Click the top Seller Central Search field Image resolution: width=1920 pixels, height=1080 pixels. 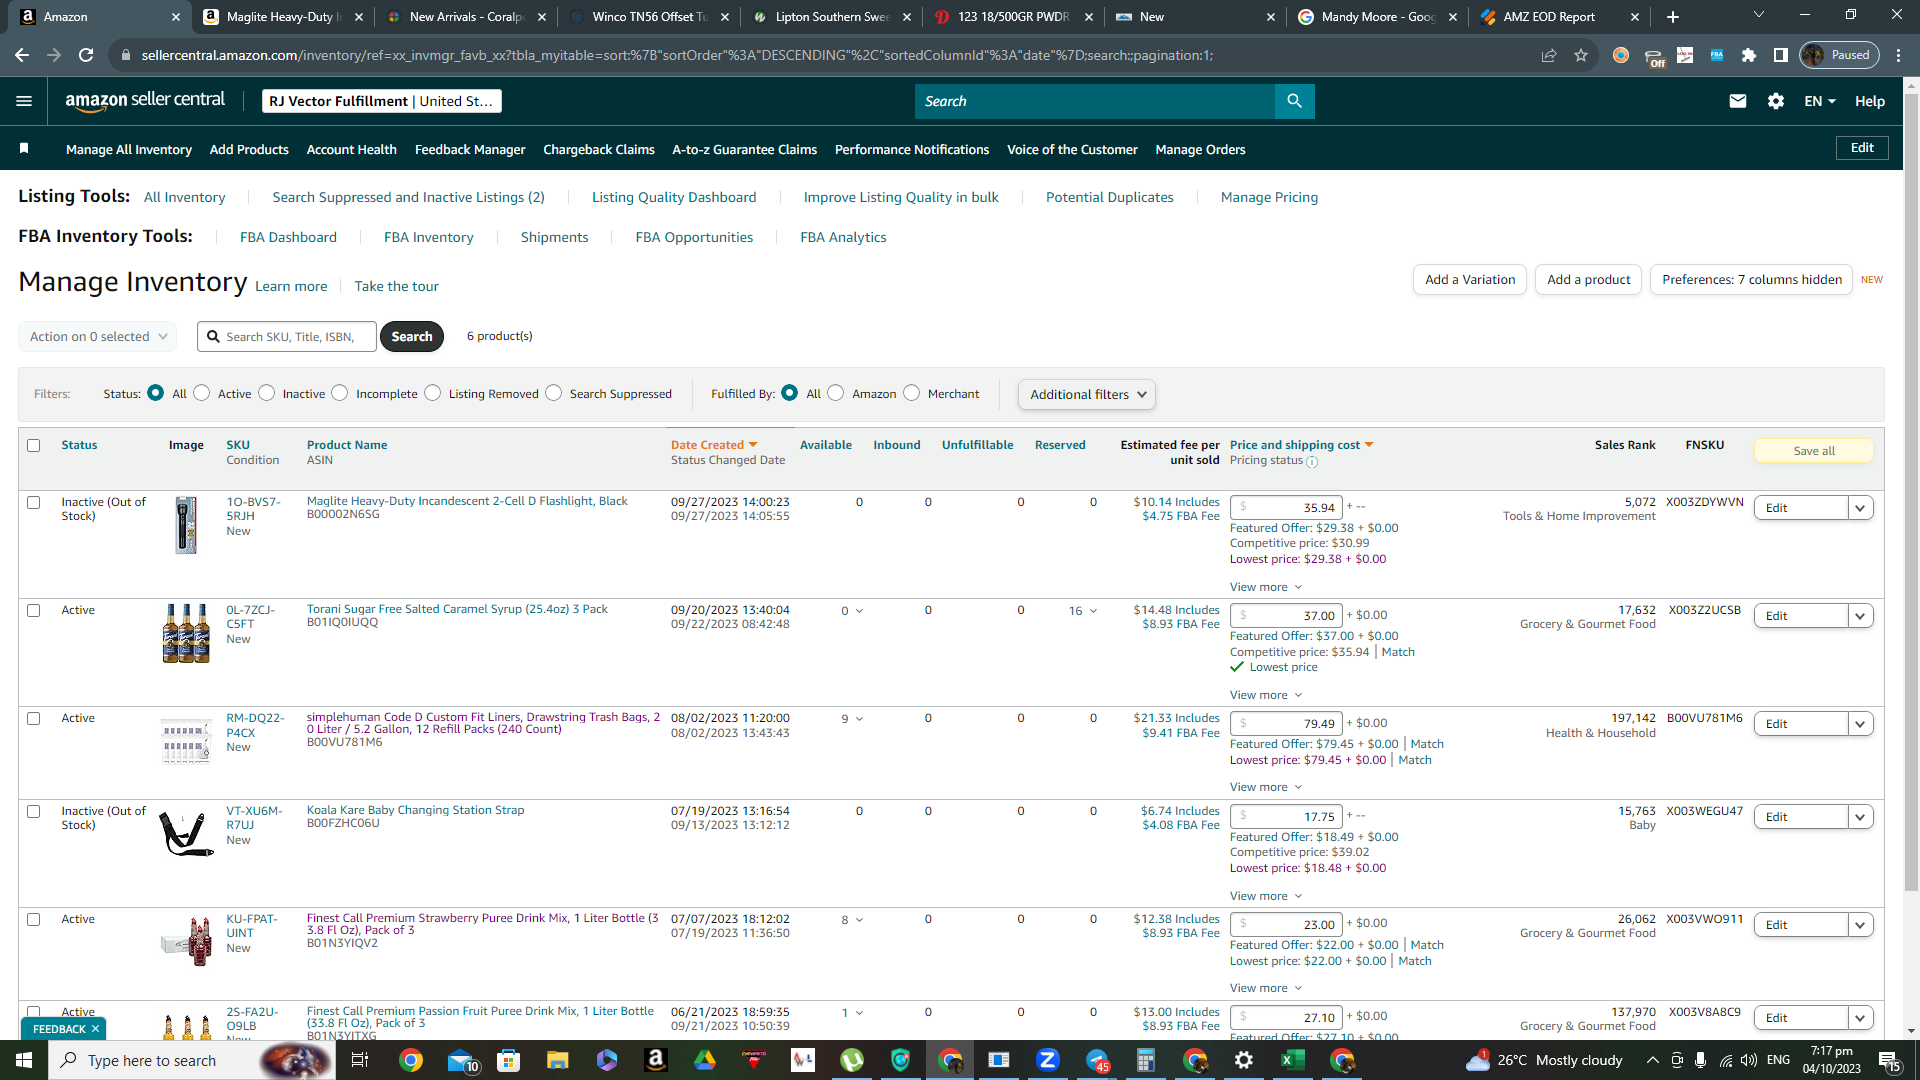click(1095, 101)
